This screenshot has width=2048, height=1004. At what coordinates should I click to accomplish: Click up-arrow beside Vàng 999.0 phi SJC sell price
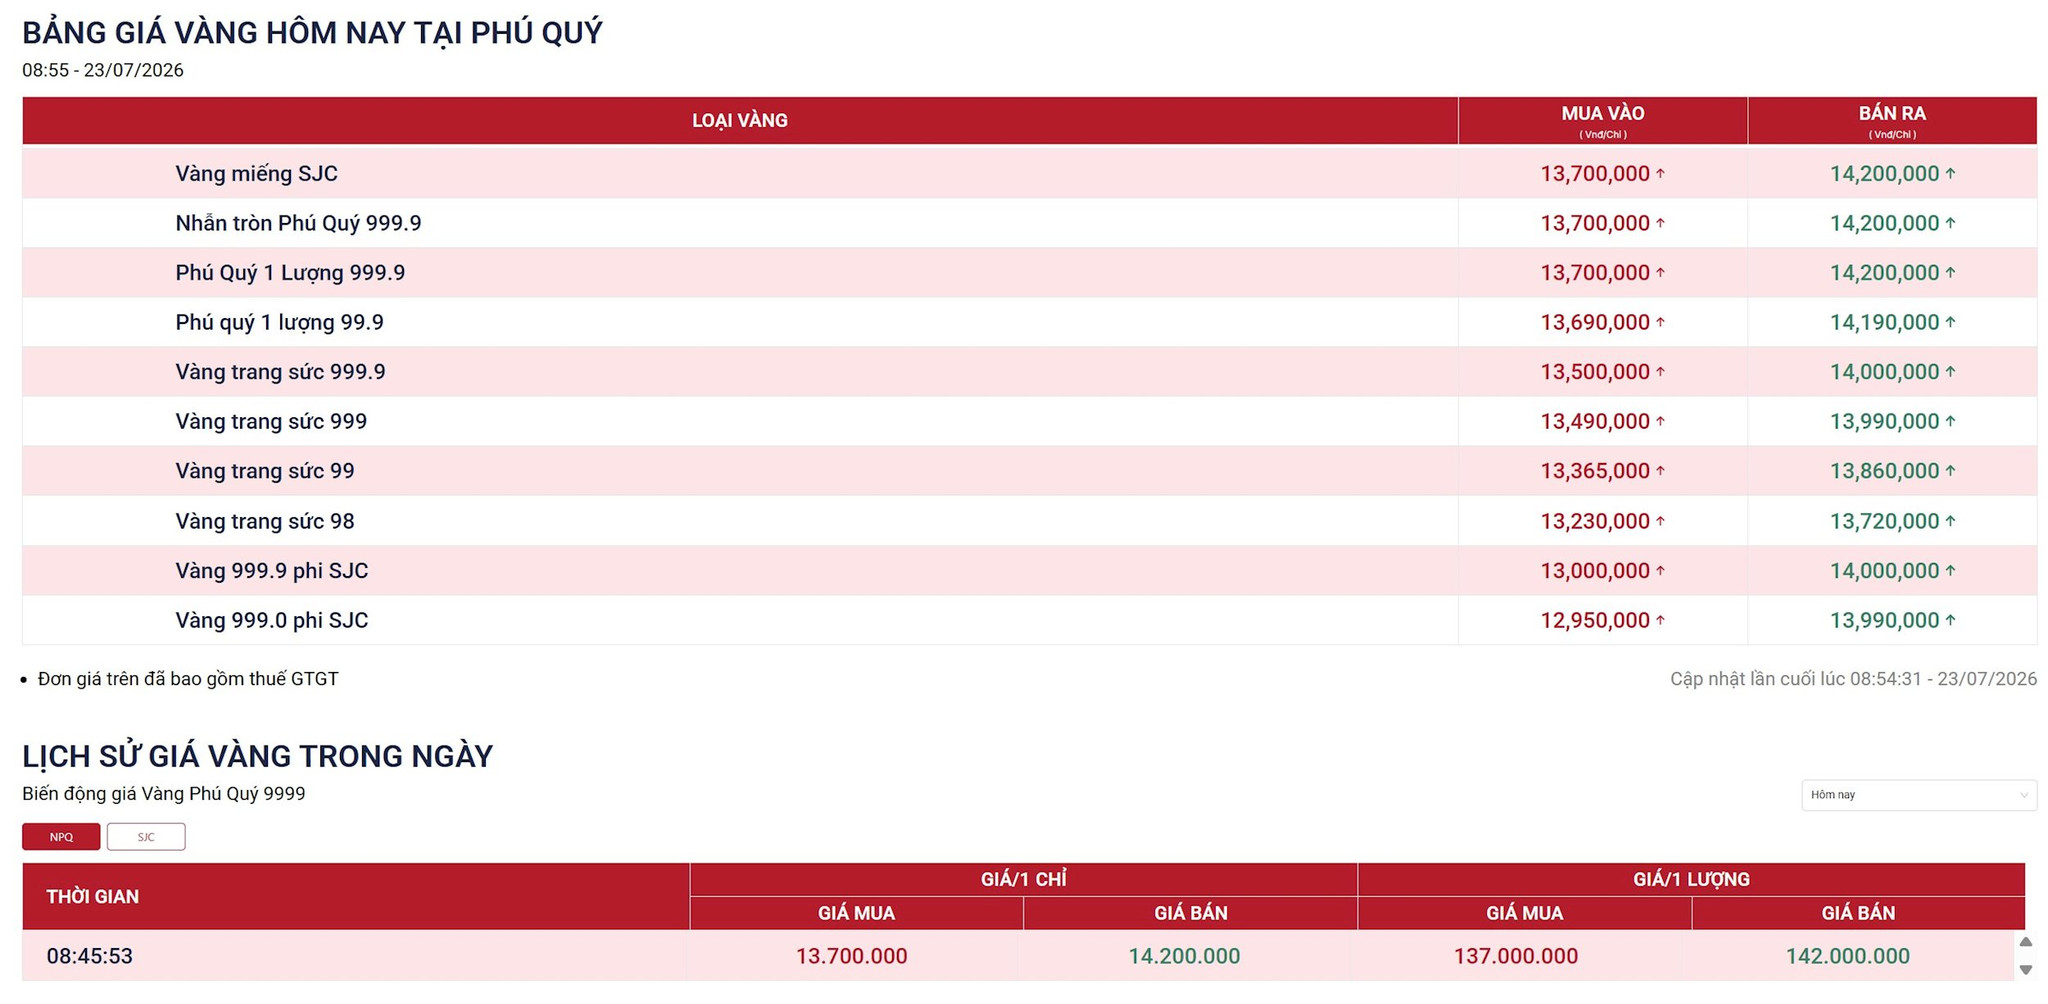click(x=1950, y=620)
